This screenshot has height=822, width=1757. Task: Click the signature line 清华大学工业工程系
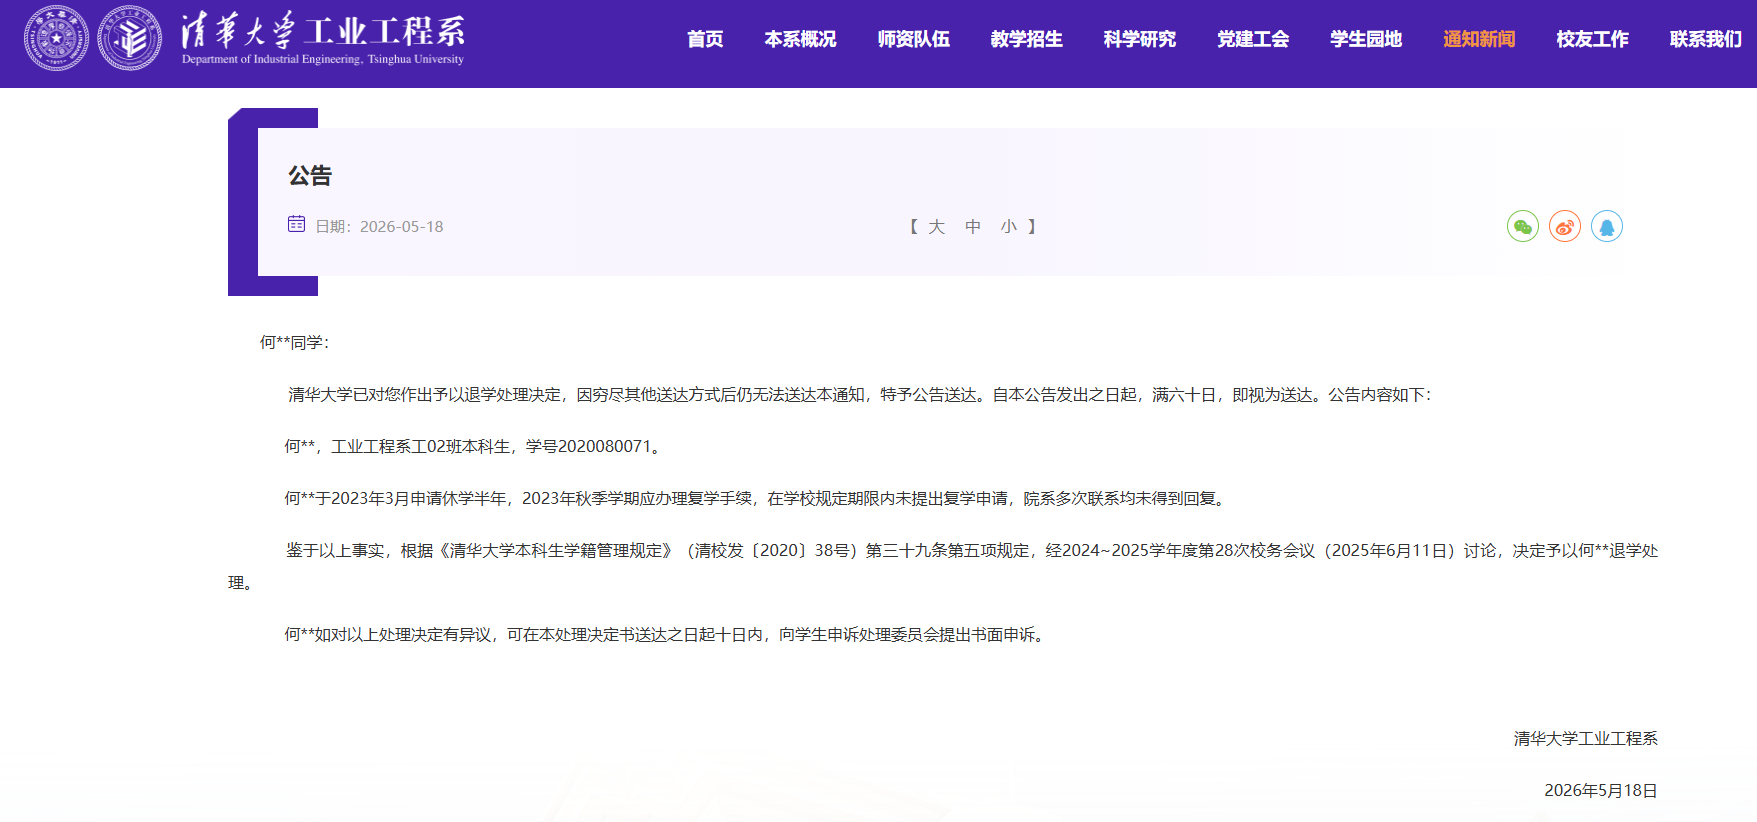click(x=1586, y=739)
